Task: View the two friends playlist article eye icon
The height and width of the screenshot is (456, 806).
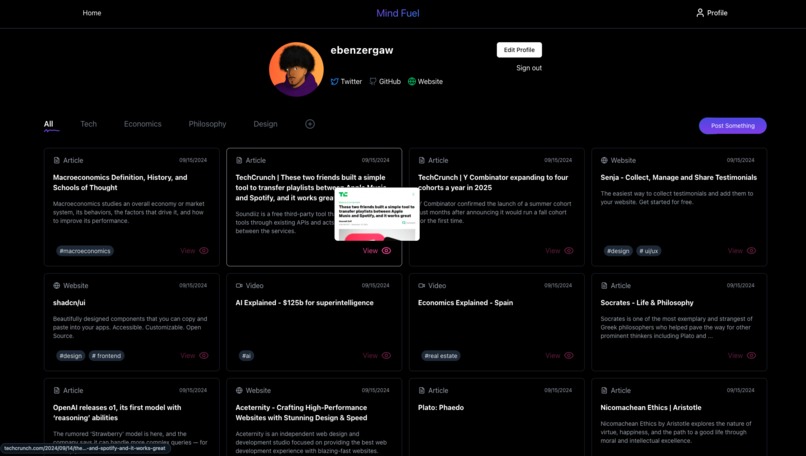Action: pyautogui.click(x=387, y=251)
